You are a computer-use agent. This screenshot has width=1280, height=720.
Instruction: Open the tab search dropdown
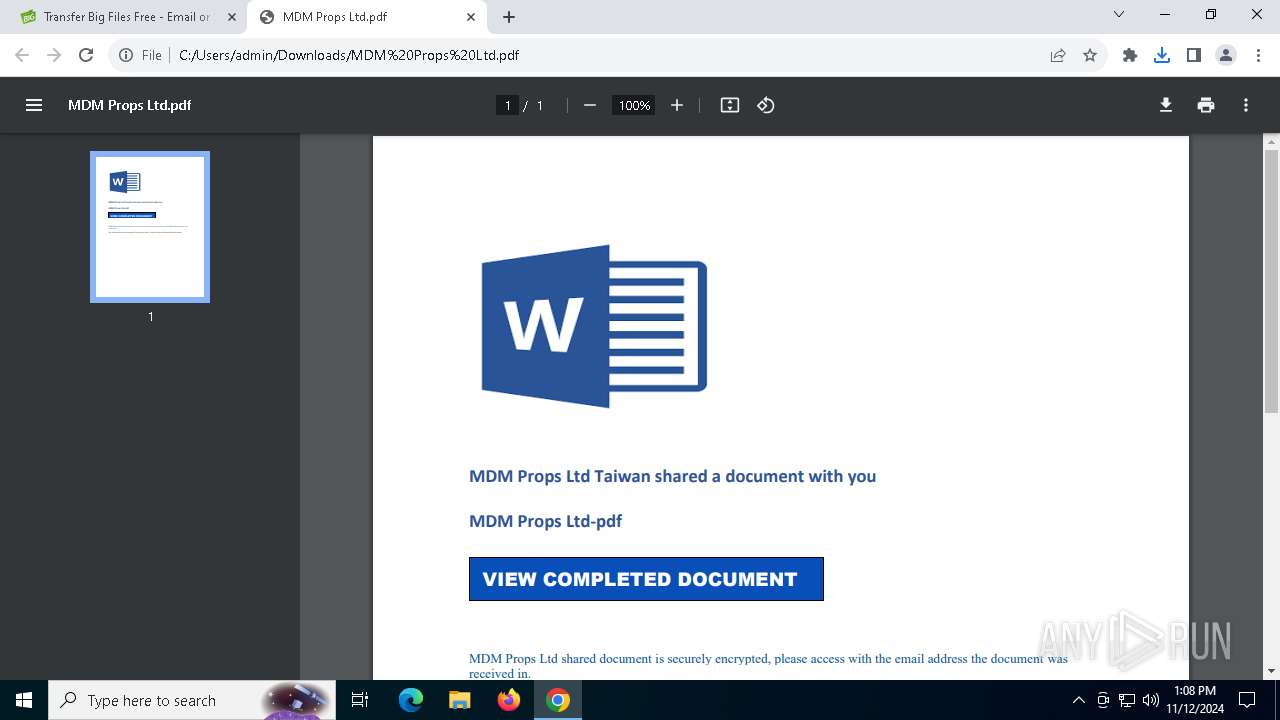point(1119,14)
